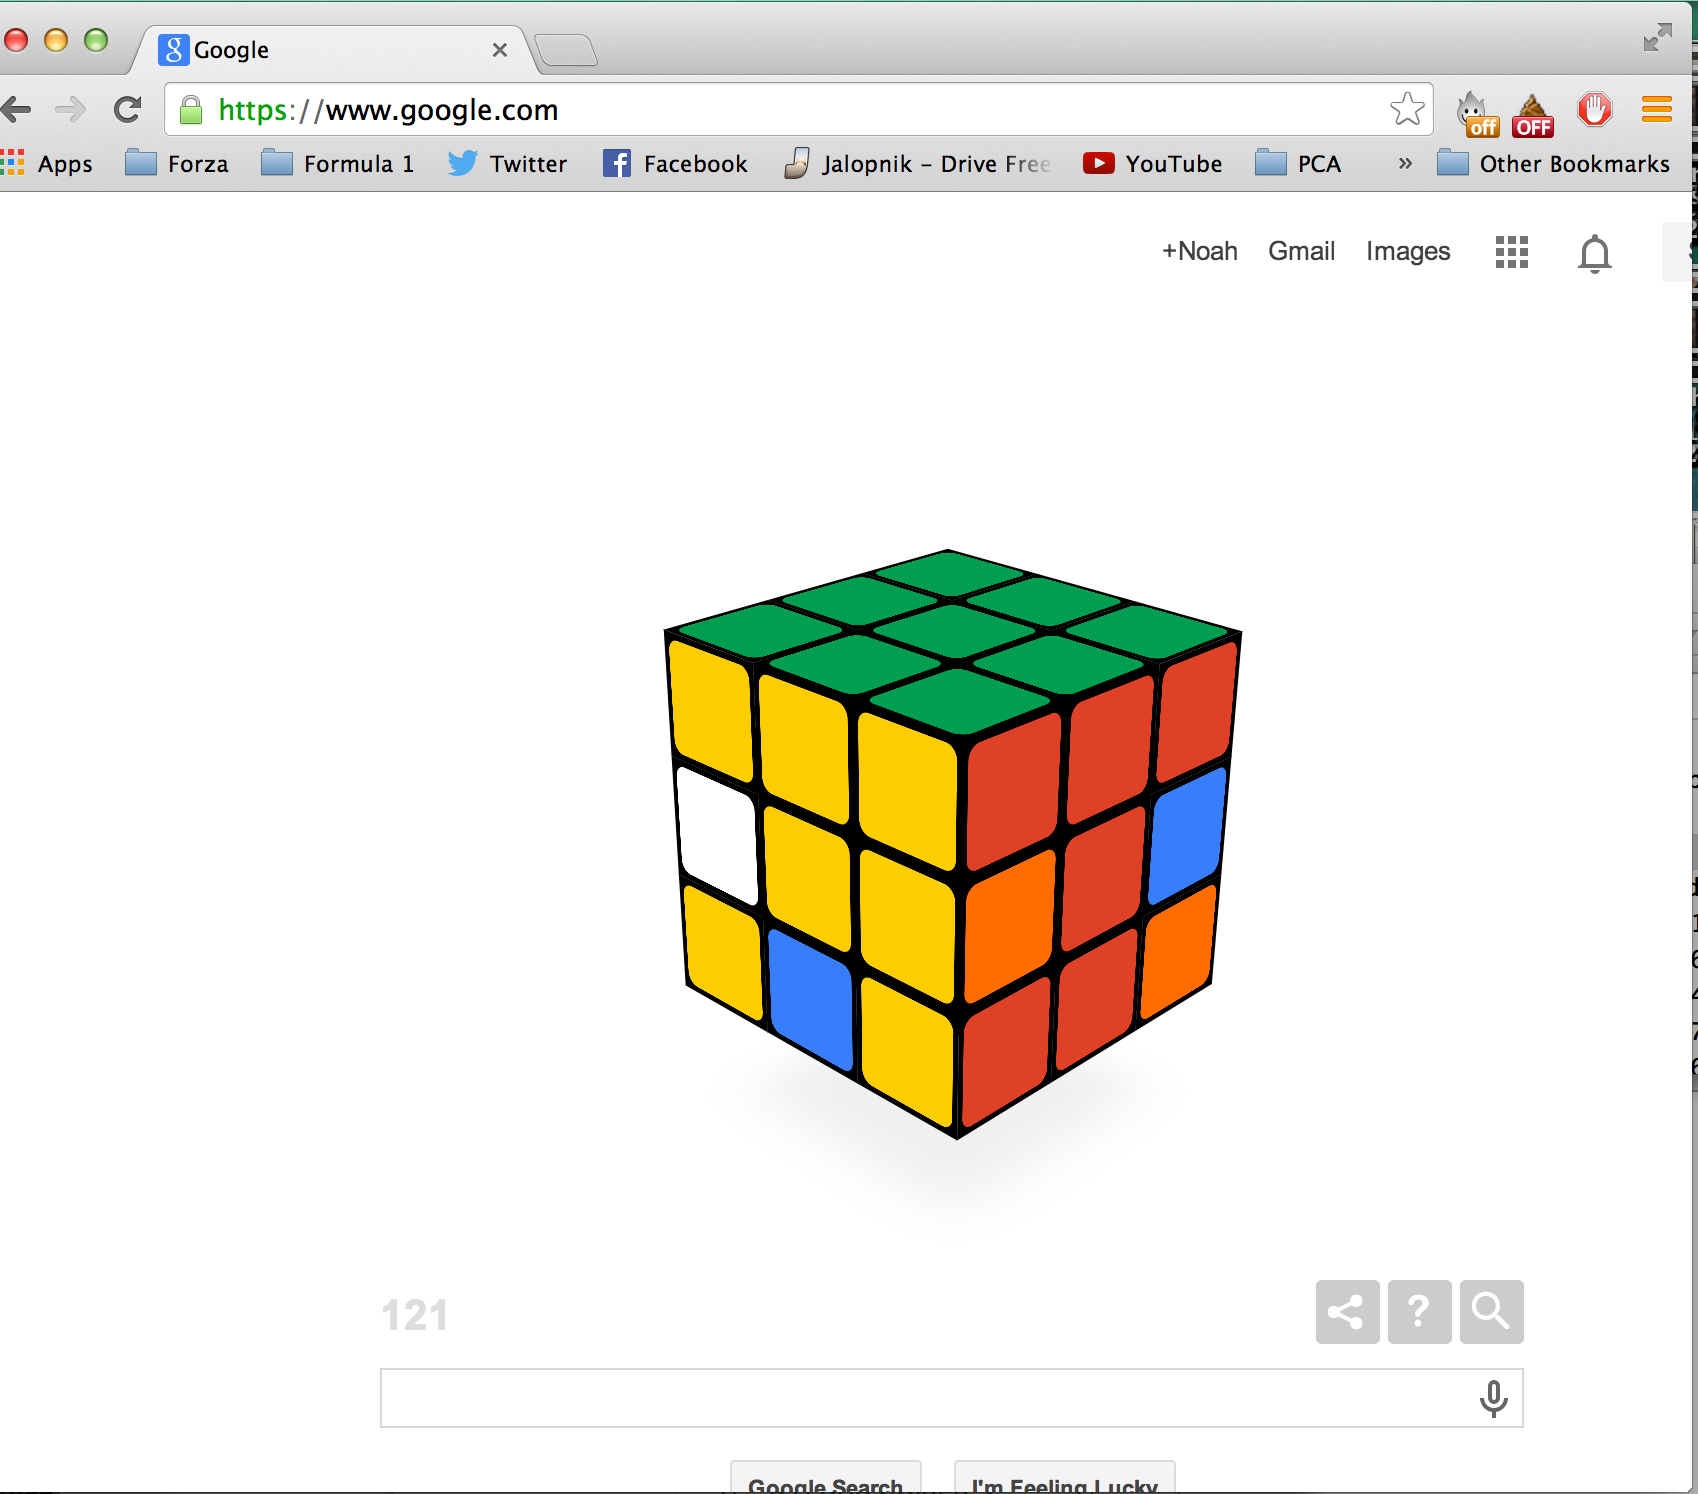
Task: Open the YouTube bookmark
Action: [1152, 163]
